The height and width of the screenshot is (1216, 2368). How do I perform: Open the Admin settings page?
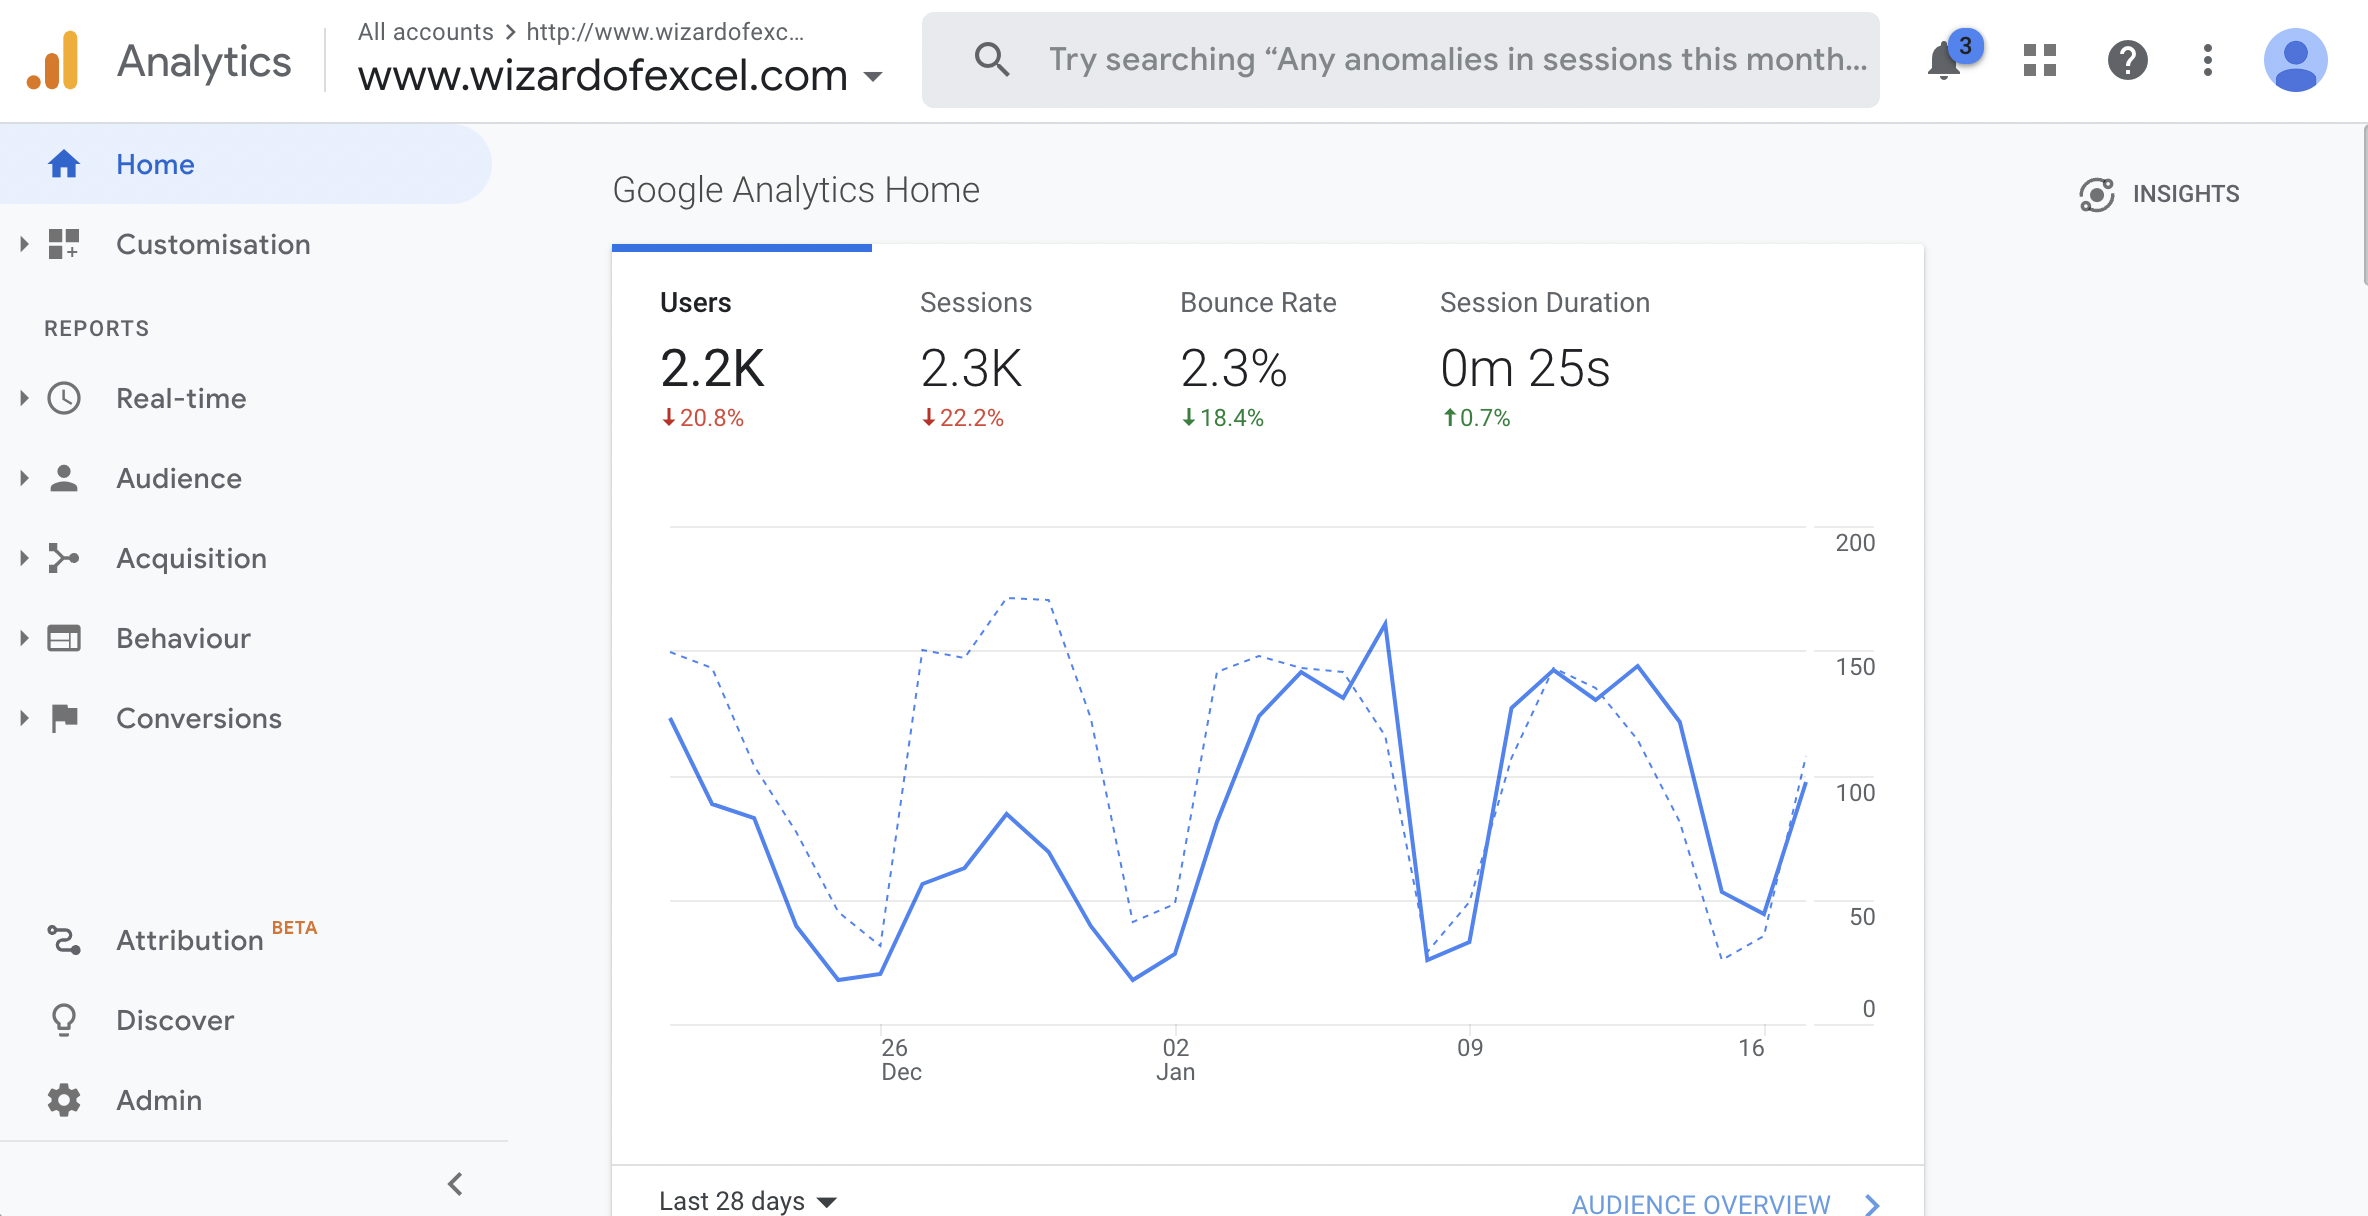tap(159, 1100)
